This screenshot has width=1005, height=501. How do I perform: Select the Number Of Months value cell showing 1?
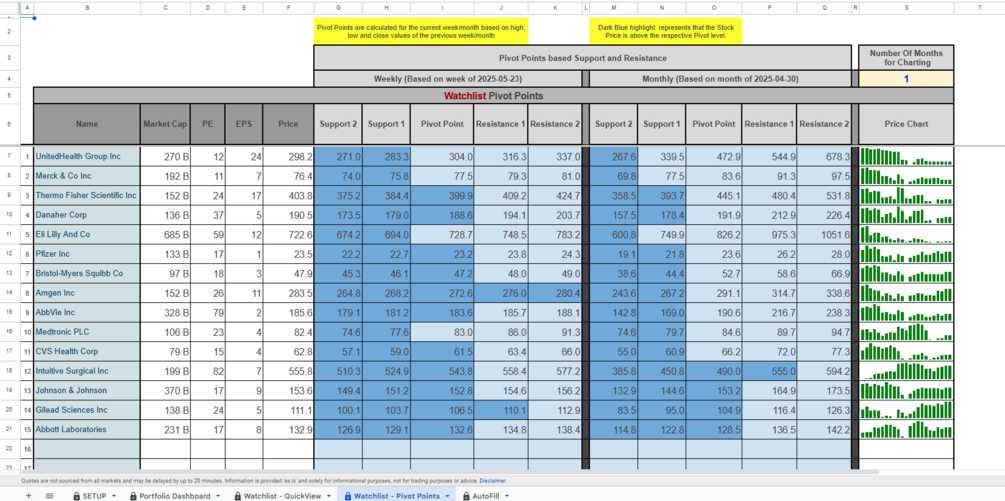click(906, 79)
